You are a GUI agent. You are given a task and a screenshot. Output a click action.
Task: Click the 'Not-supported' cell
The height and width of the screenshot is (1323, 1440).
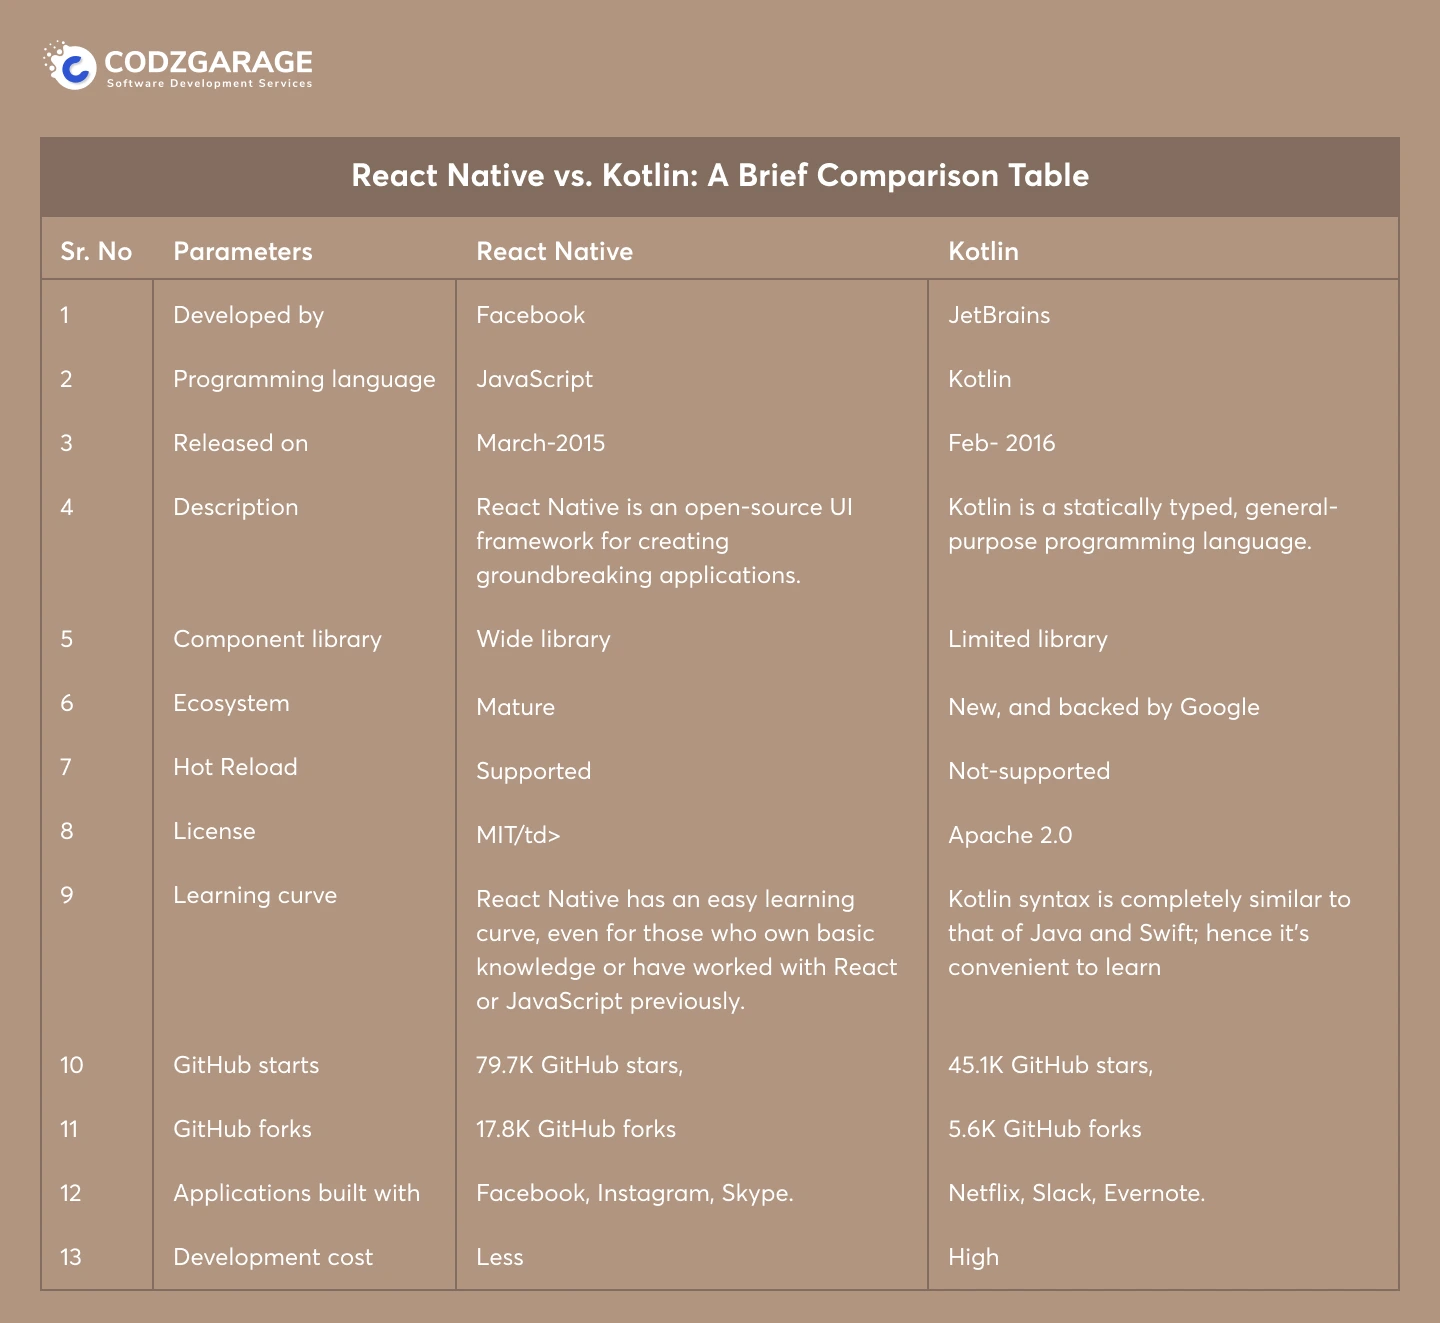pyautogui.click(x=1029, y=771)
